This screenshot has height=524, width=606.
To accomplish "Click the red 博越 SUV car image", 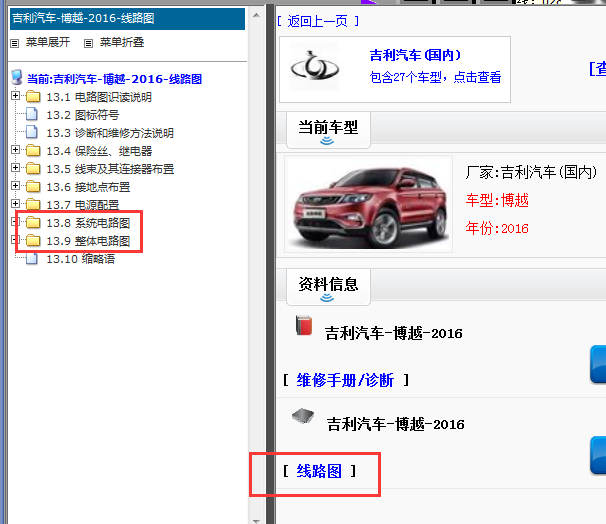I will click(368, 204).
